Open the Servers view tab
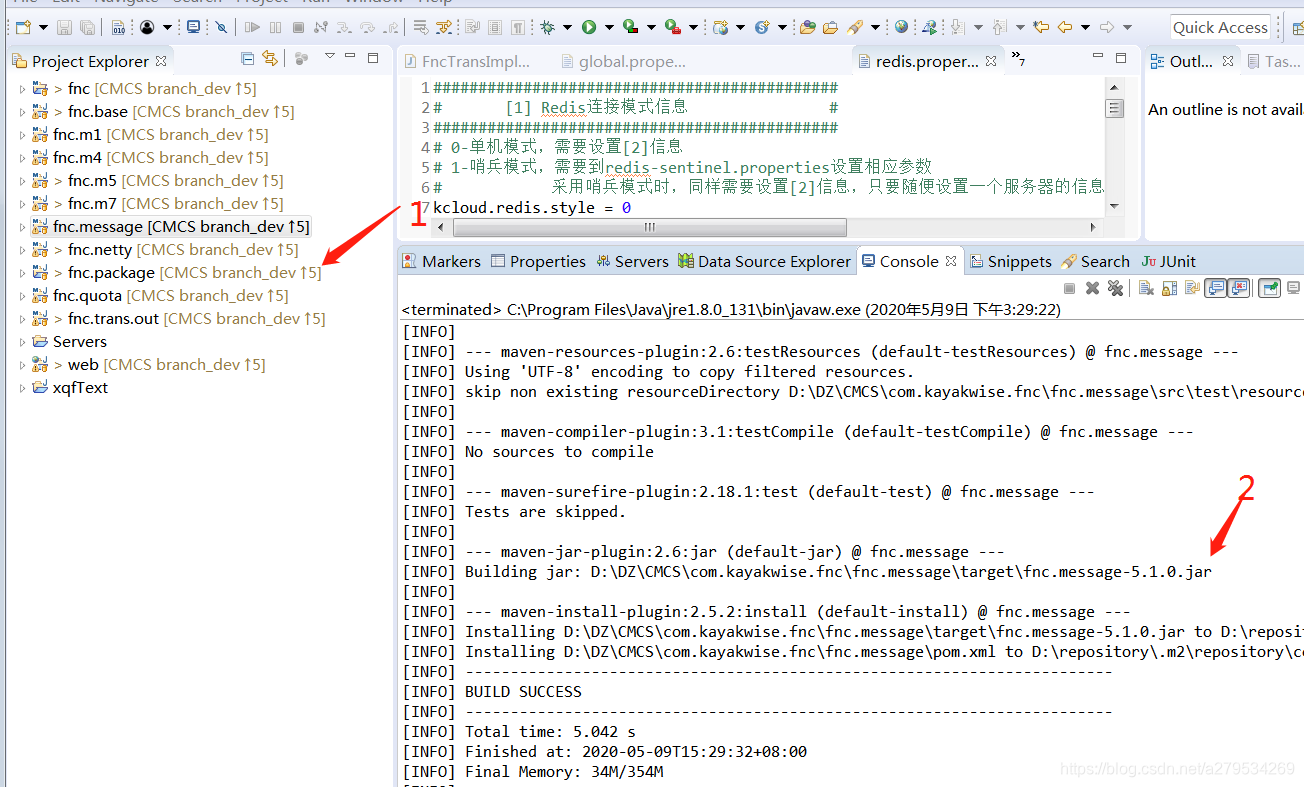 [x=632, y=261]
